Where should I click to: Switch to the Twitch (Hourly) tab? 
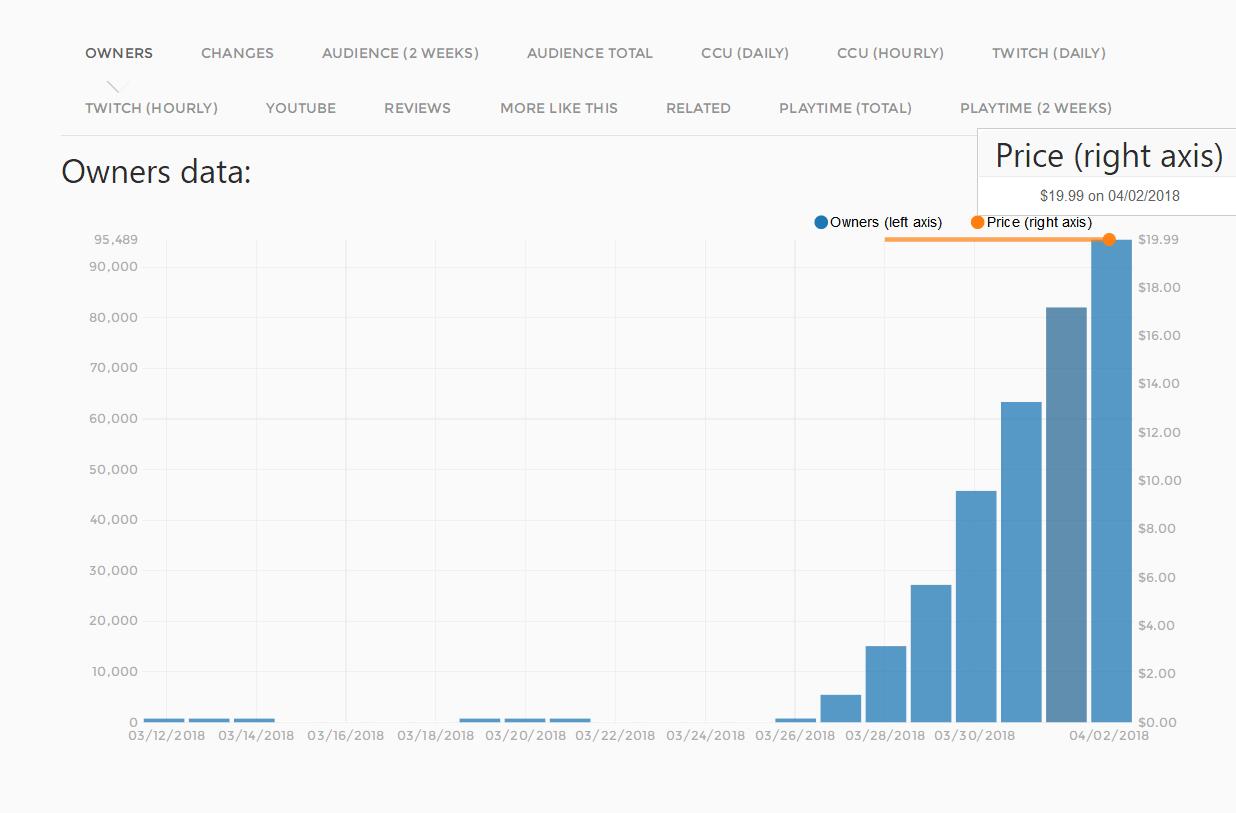click(x=151, y=108)
